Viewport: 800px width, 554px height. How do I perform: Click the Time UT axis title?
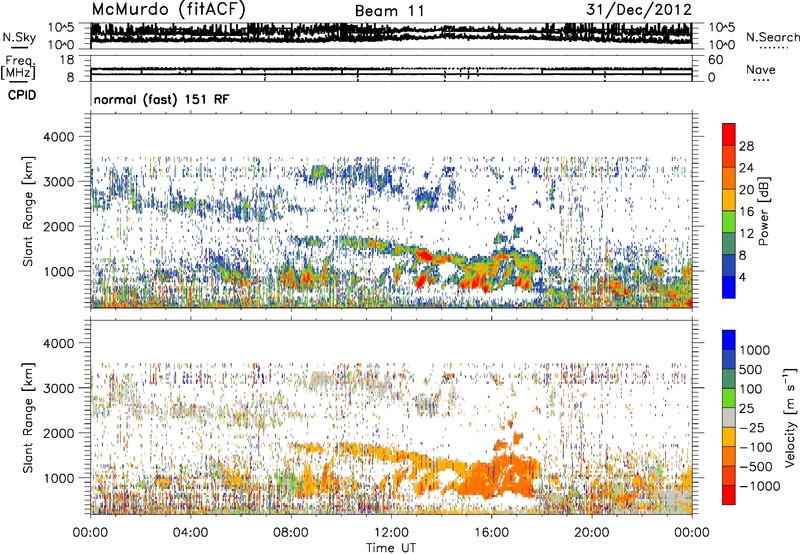pyautogui.click(x=391, y=548)
